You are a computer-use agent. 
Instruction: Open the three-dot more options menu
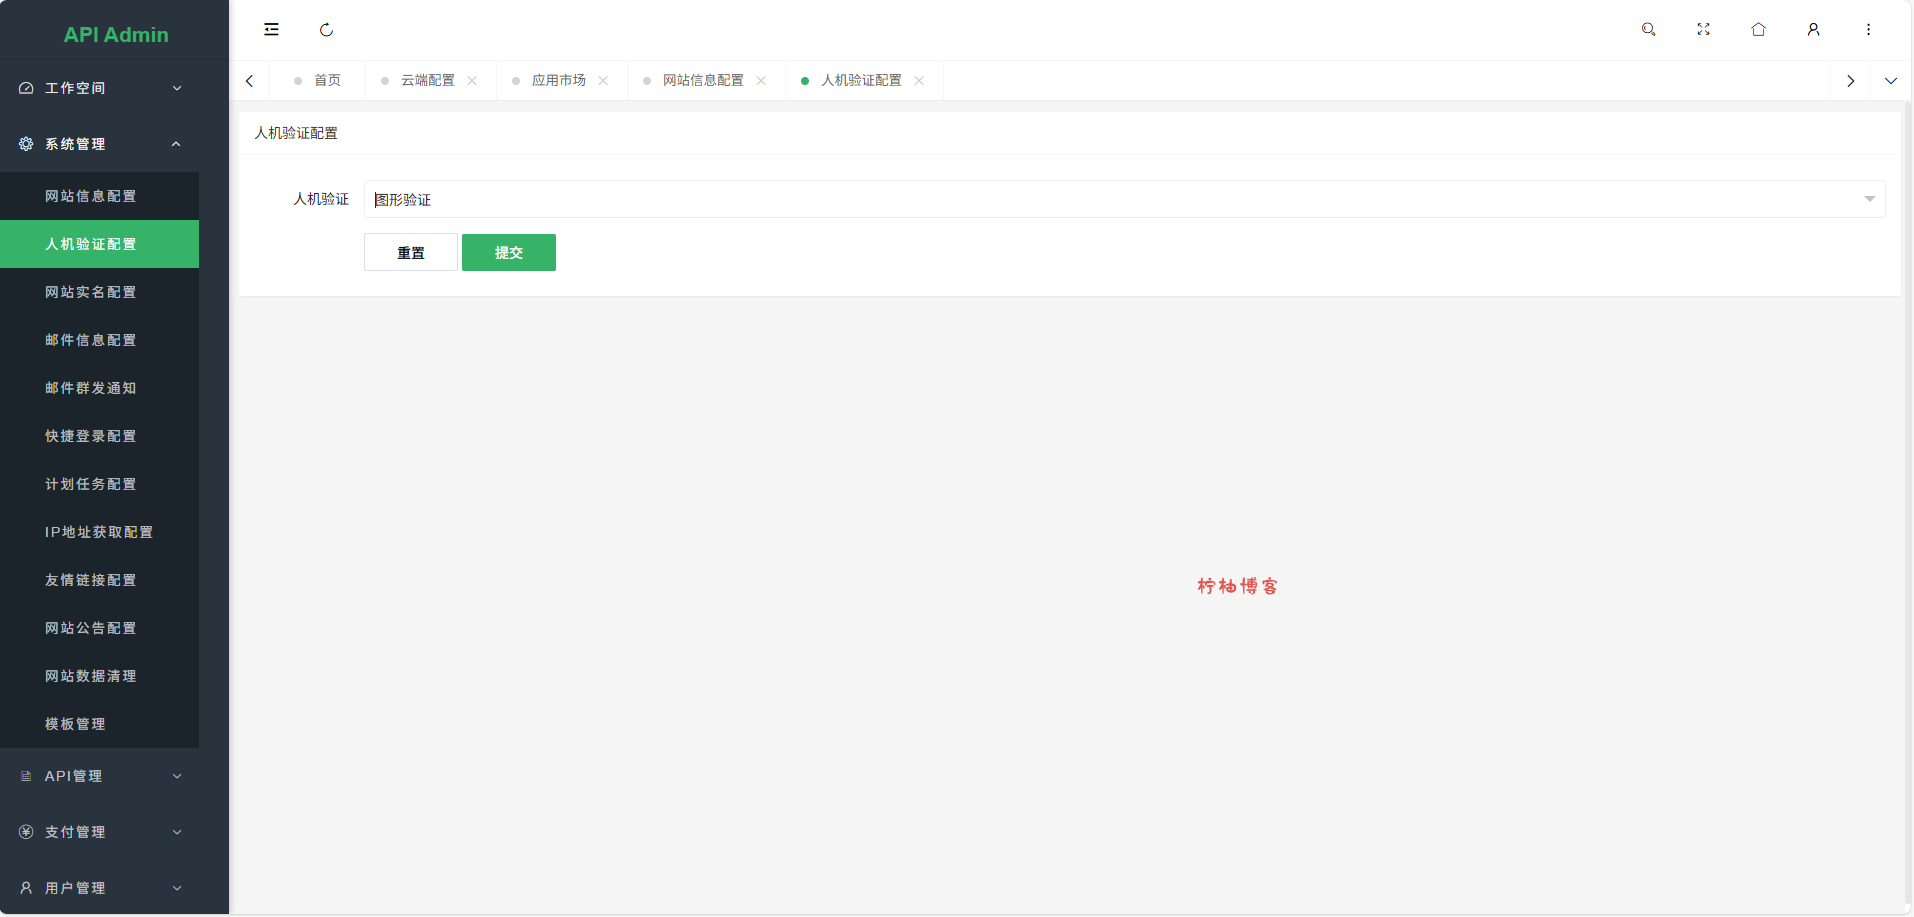click(x=1868, y=30)
